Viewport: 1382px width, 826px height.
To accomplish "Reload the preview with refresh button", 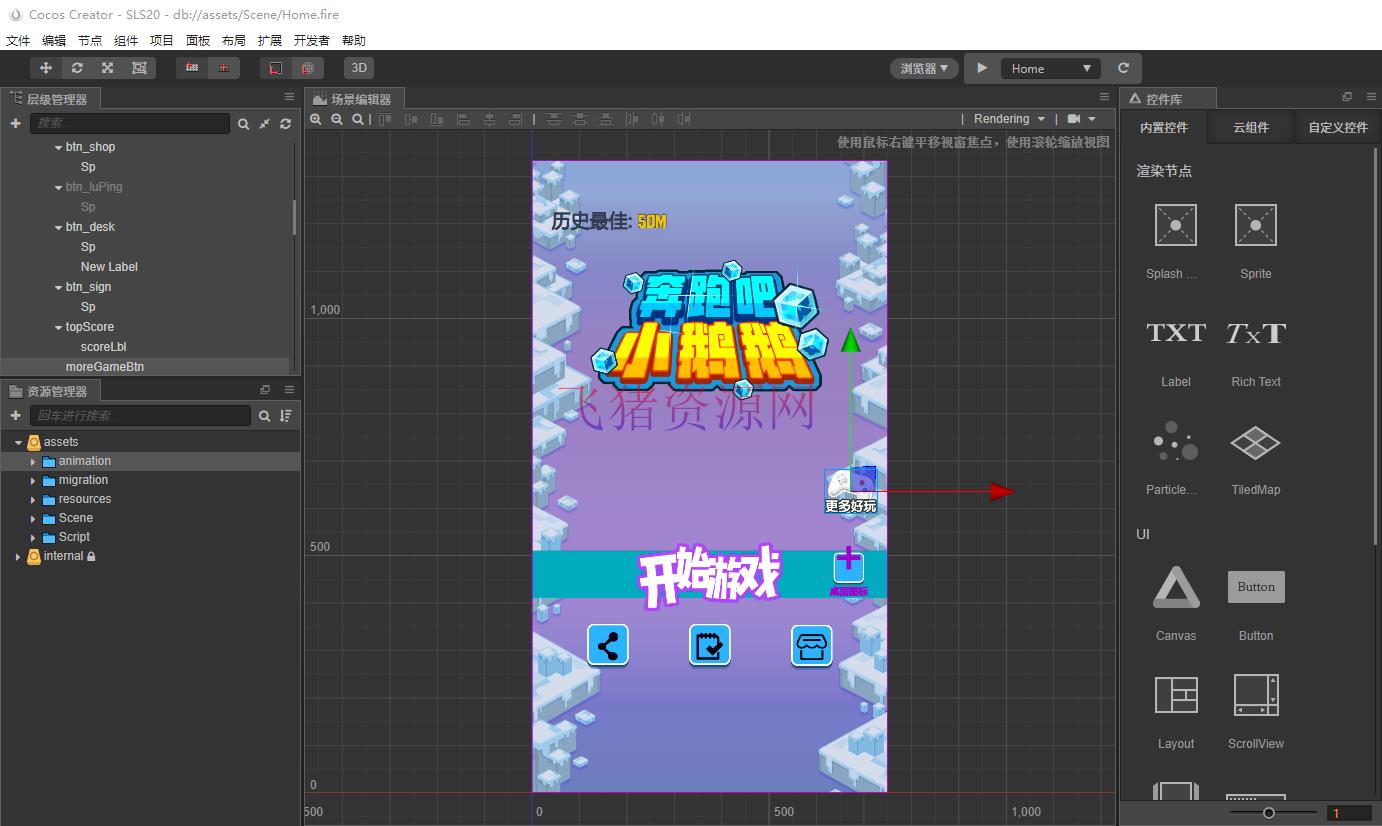I will click(1123, 68).
